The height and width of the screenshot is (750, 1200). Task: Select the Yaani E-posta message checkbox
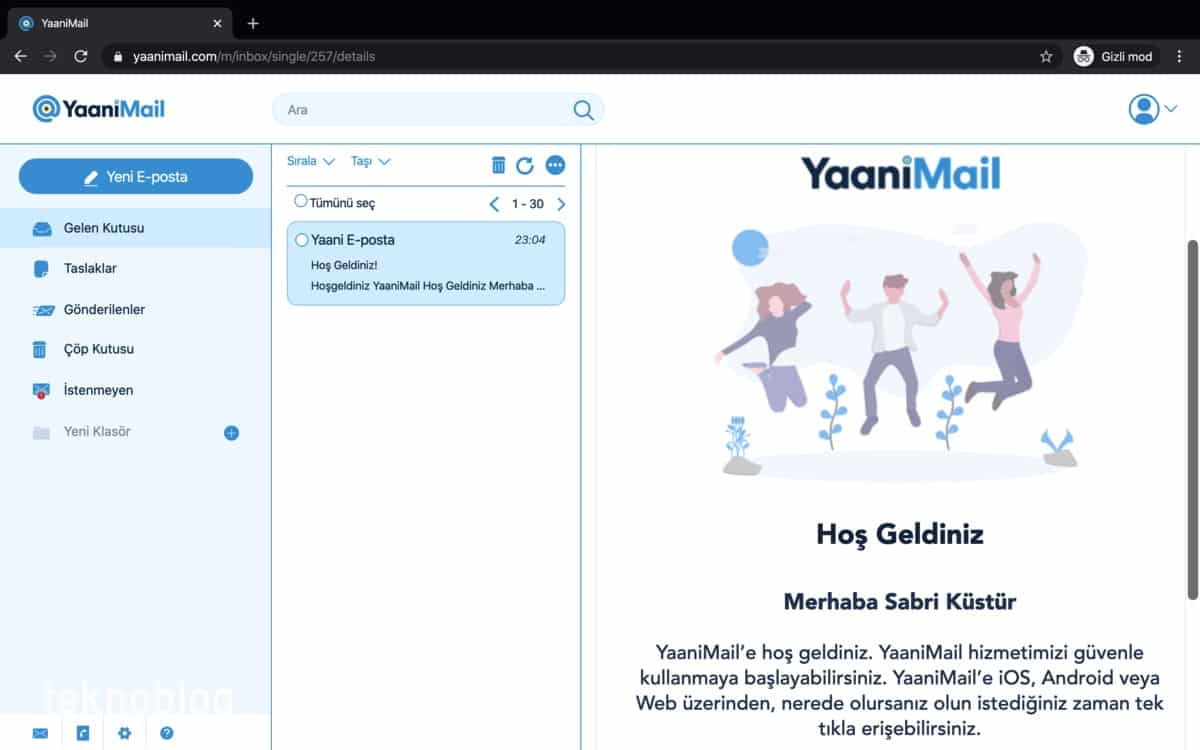coord(302,240)
